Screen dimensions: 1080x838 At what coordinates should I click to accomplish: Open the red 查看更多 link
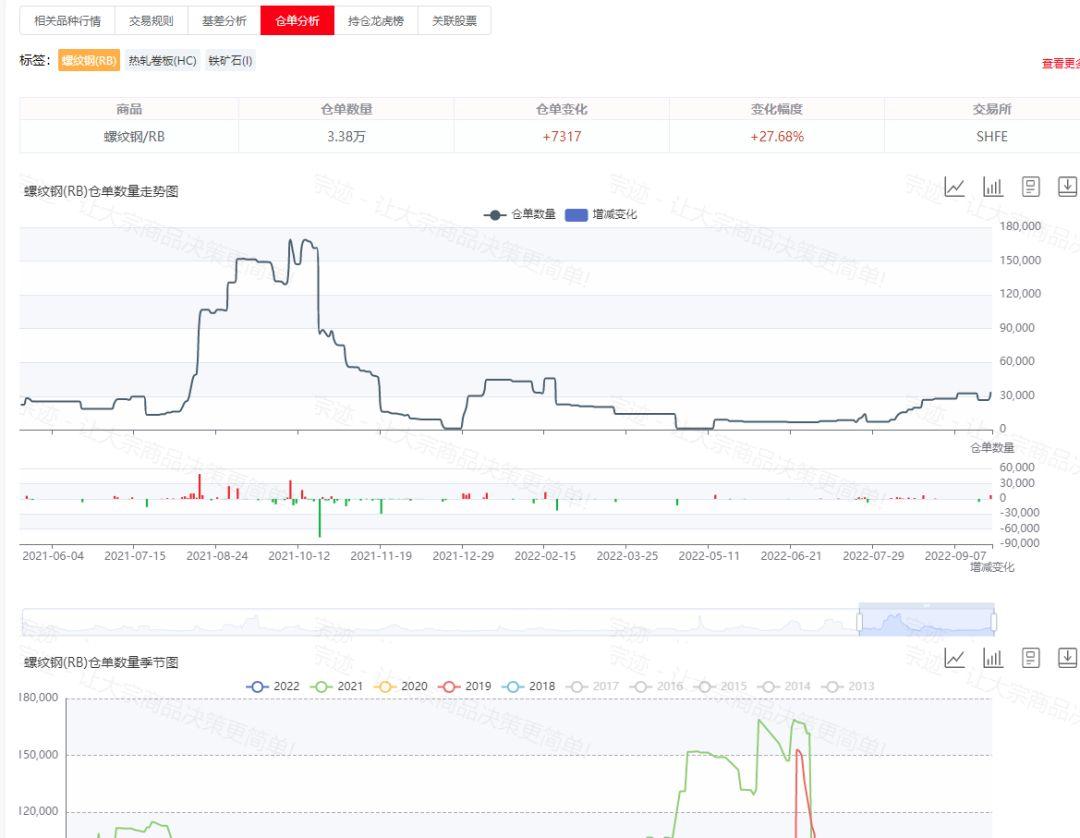coord(1061,63)
